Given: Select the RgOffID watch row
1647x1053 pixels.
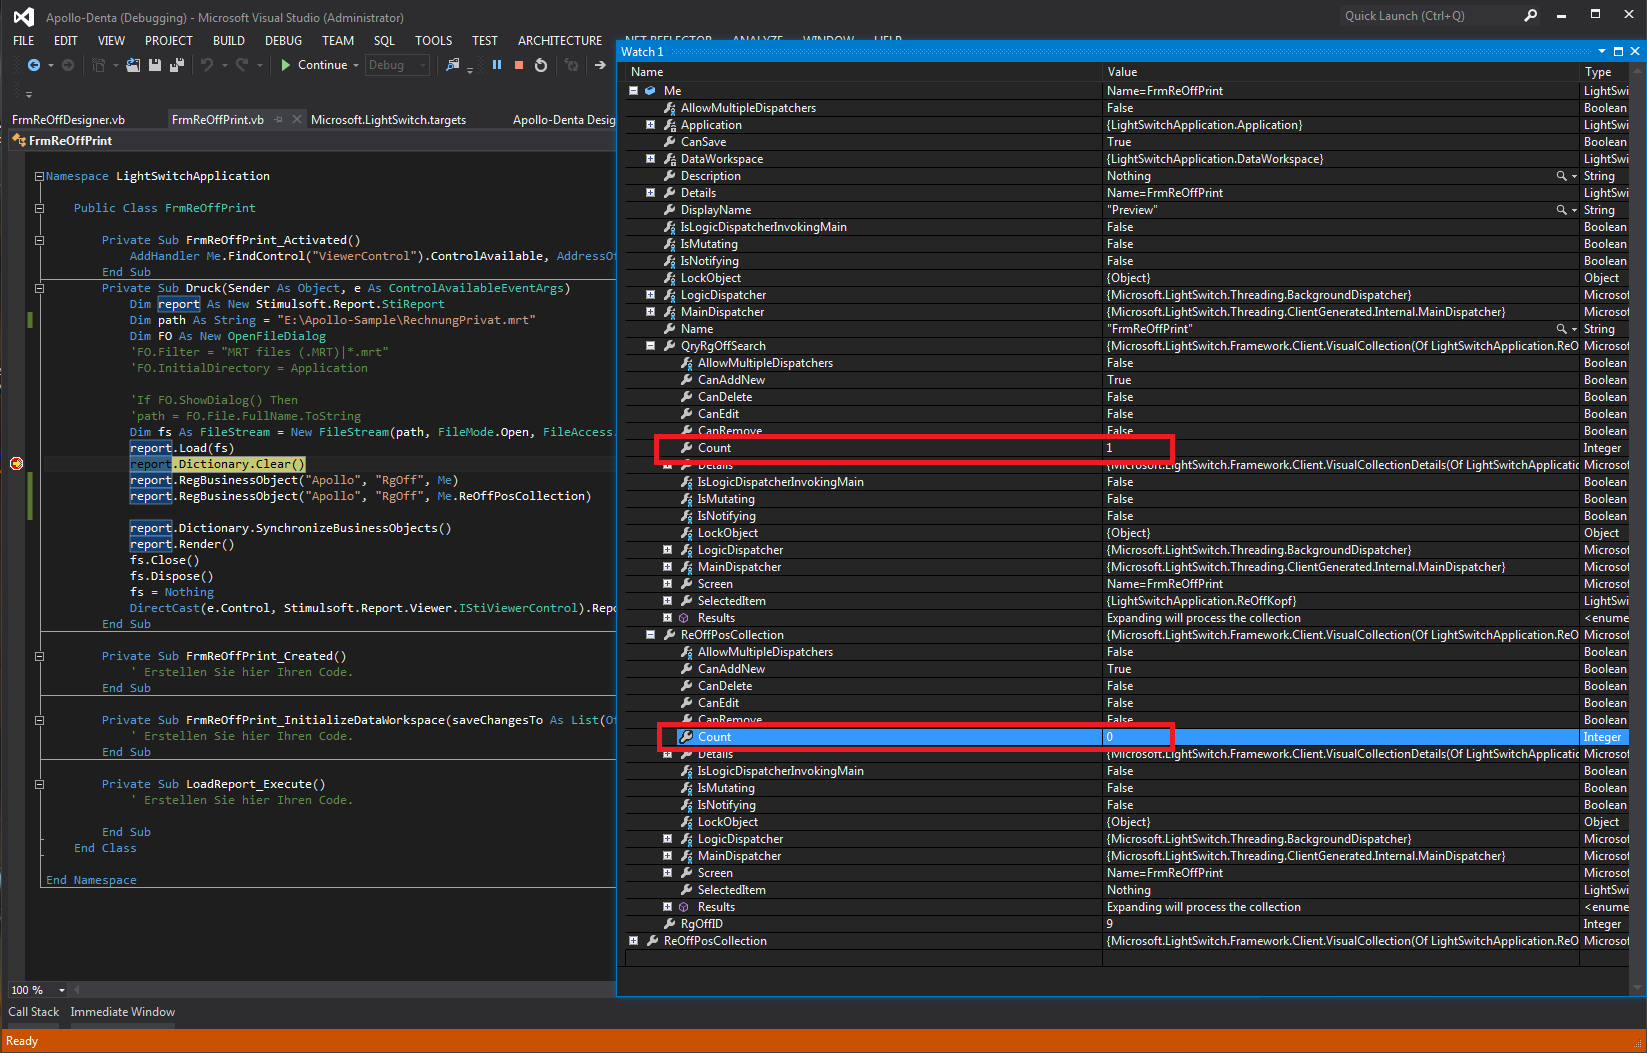Looking at the screenshot, I should 1127,924.
